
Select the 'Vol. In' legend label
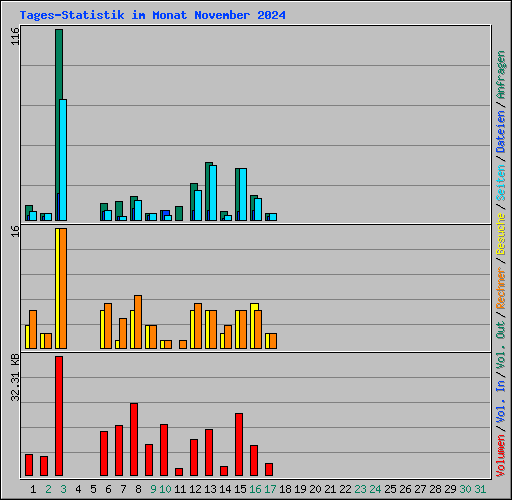click(x=500, y=403)
